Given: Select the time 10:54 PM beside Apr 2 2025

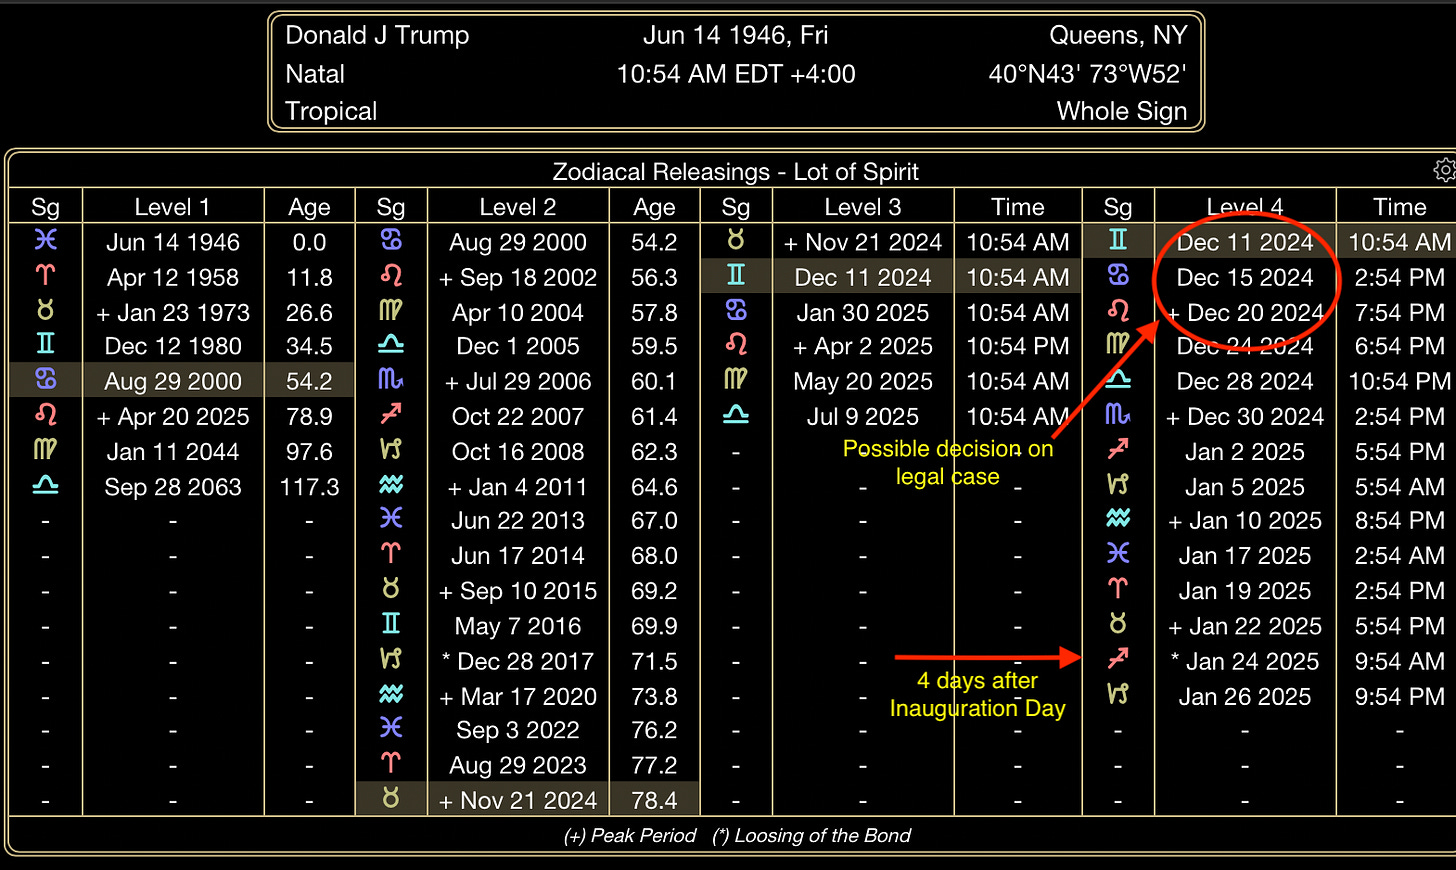Looking at the screenshot, I should click(x=1018, y=346).
